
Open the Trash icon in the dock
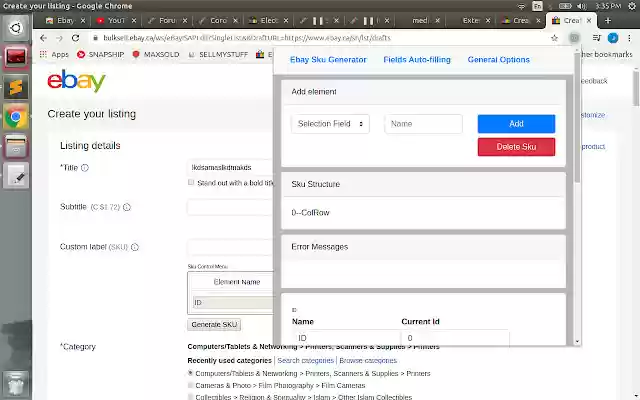pyautogui.click(x=16, y=384)
